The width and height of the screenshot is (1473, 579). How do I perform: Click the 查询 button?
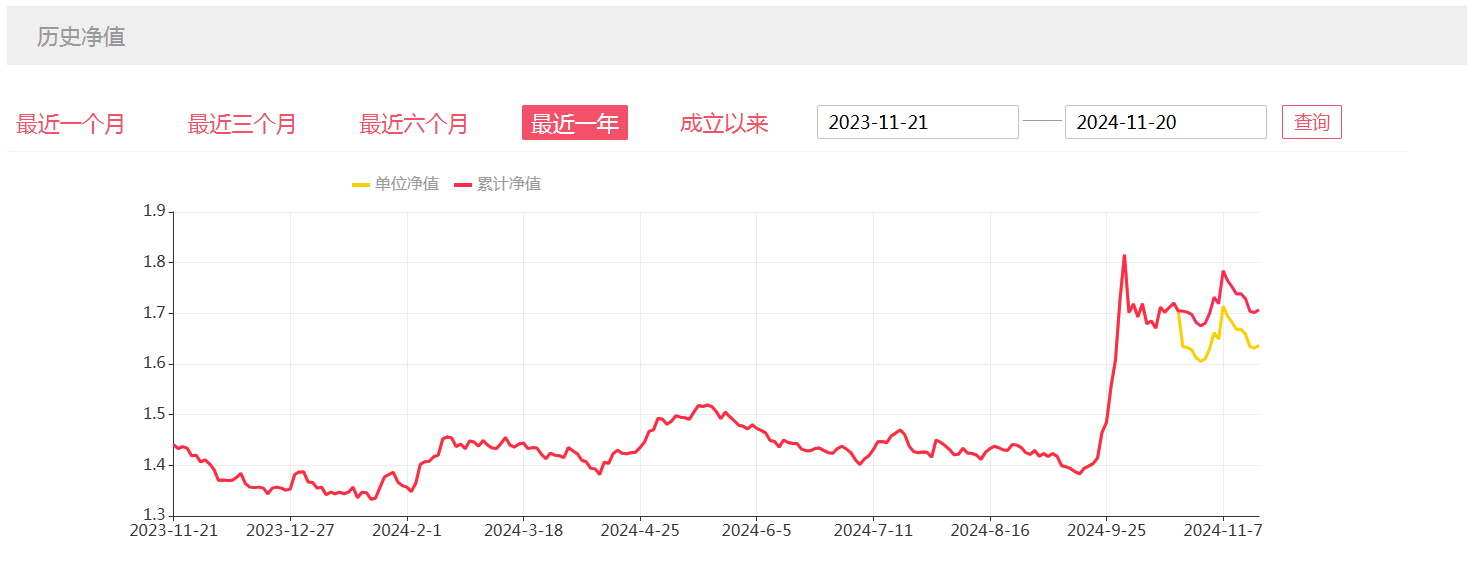[x=1312, y=122]
